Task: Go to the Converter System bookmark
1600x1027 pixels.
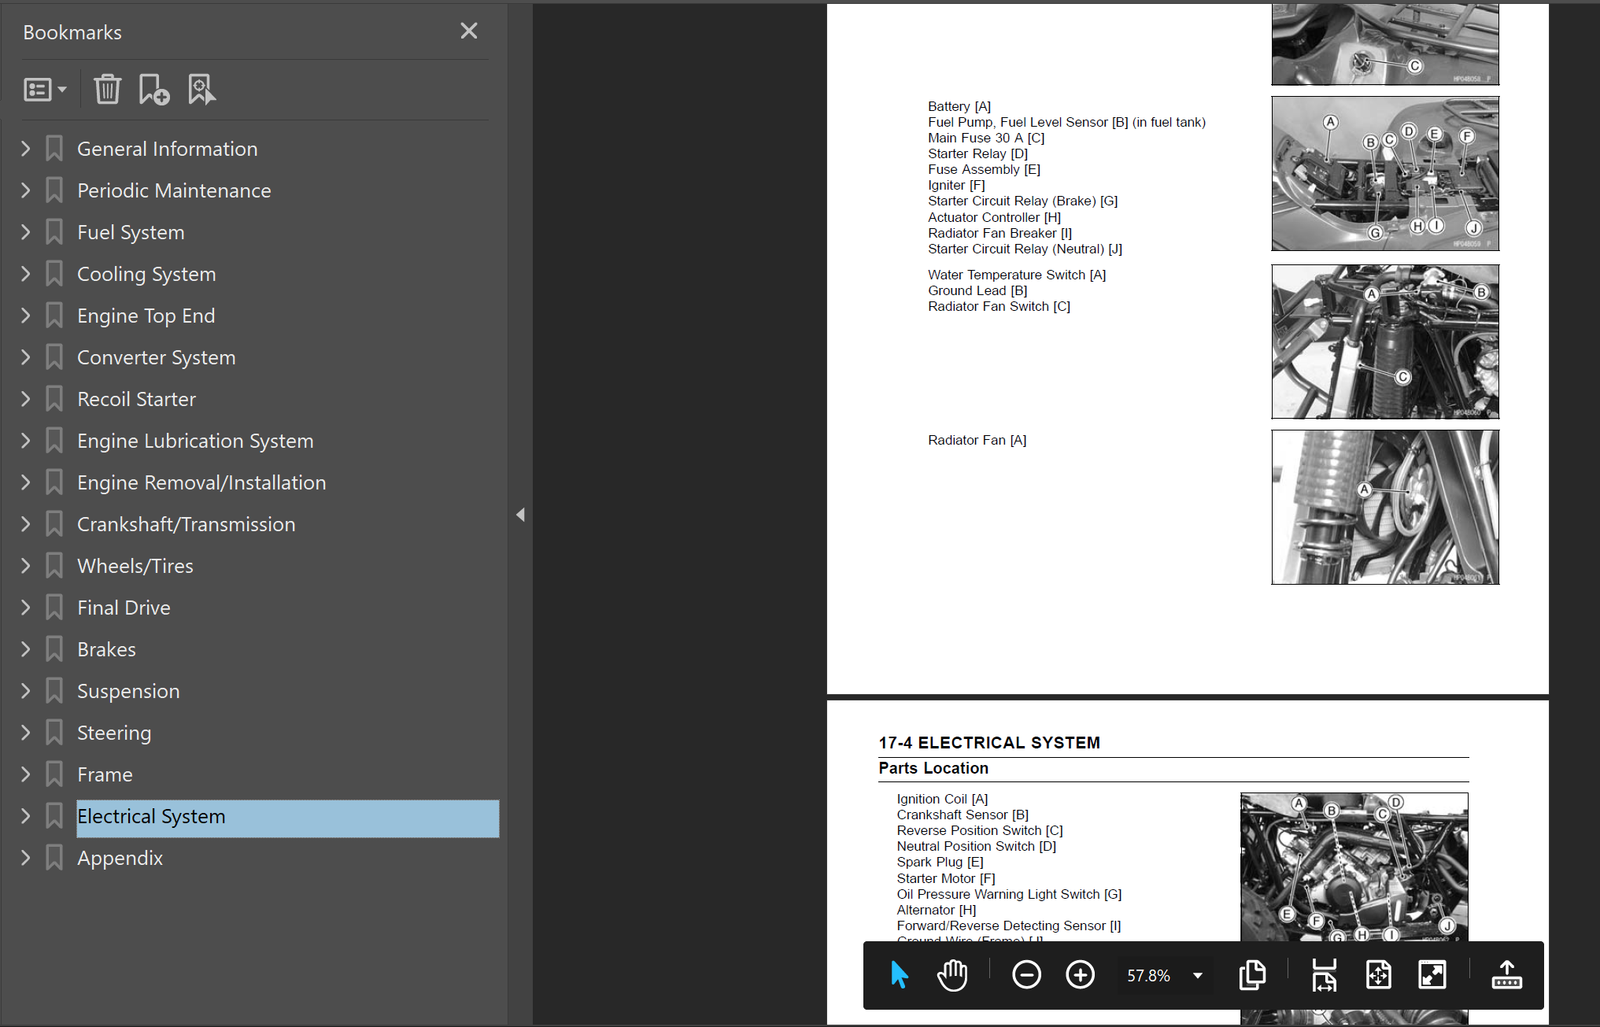Action: [156, 358]
